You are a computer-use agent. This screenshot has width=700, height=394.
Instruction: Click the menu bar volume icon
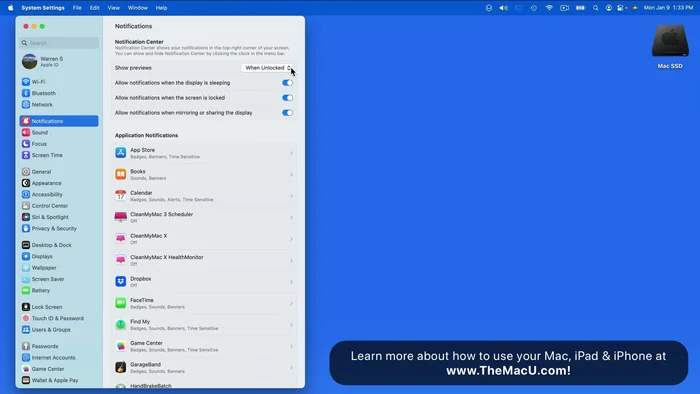point(504,8)
